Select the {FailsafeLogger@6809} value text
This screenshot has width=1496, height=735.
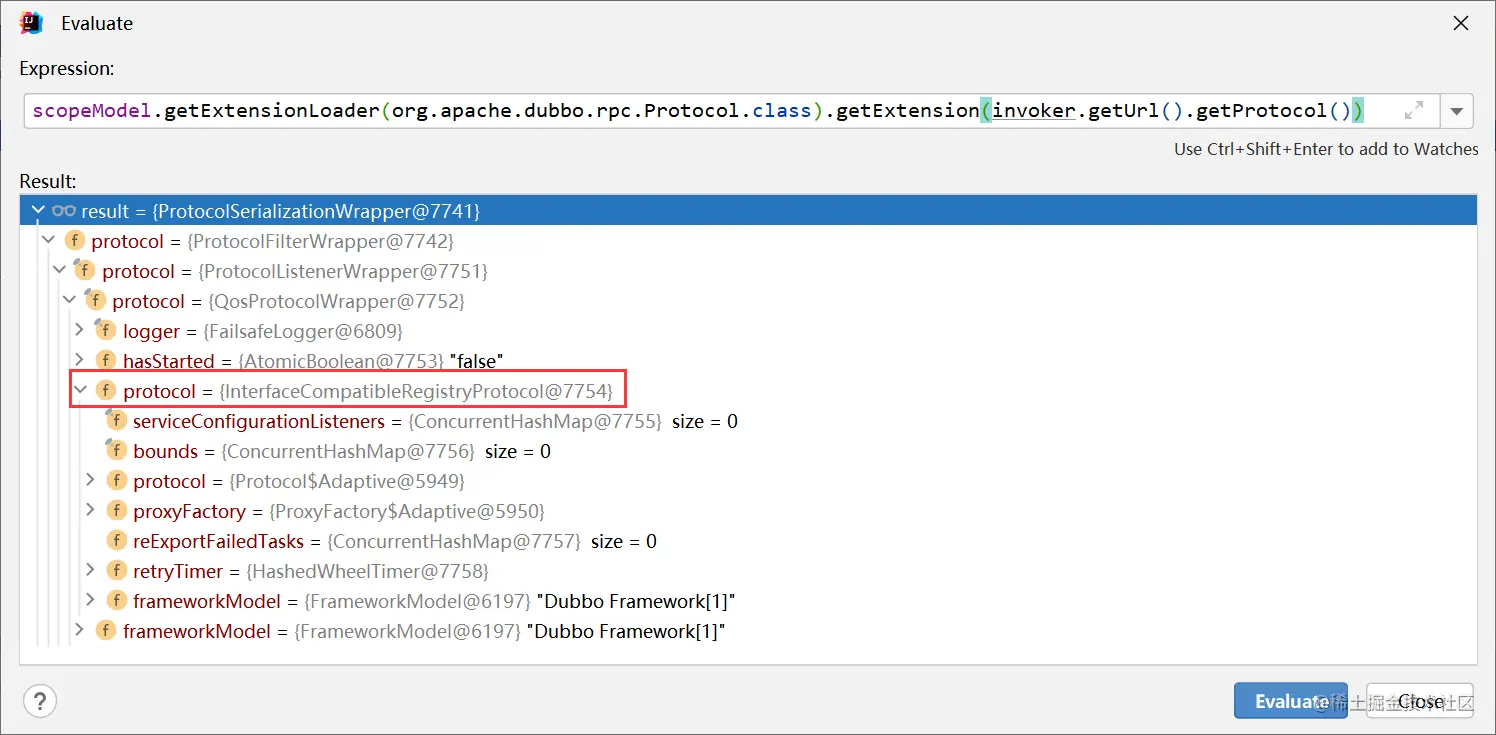303,331
